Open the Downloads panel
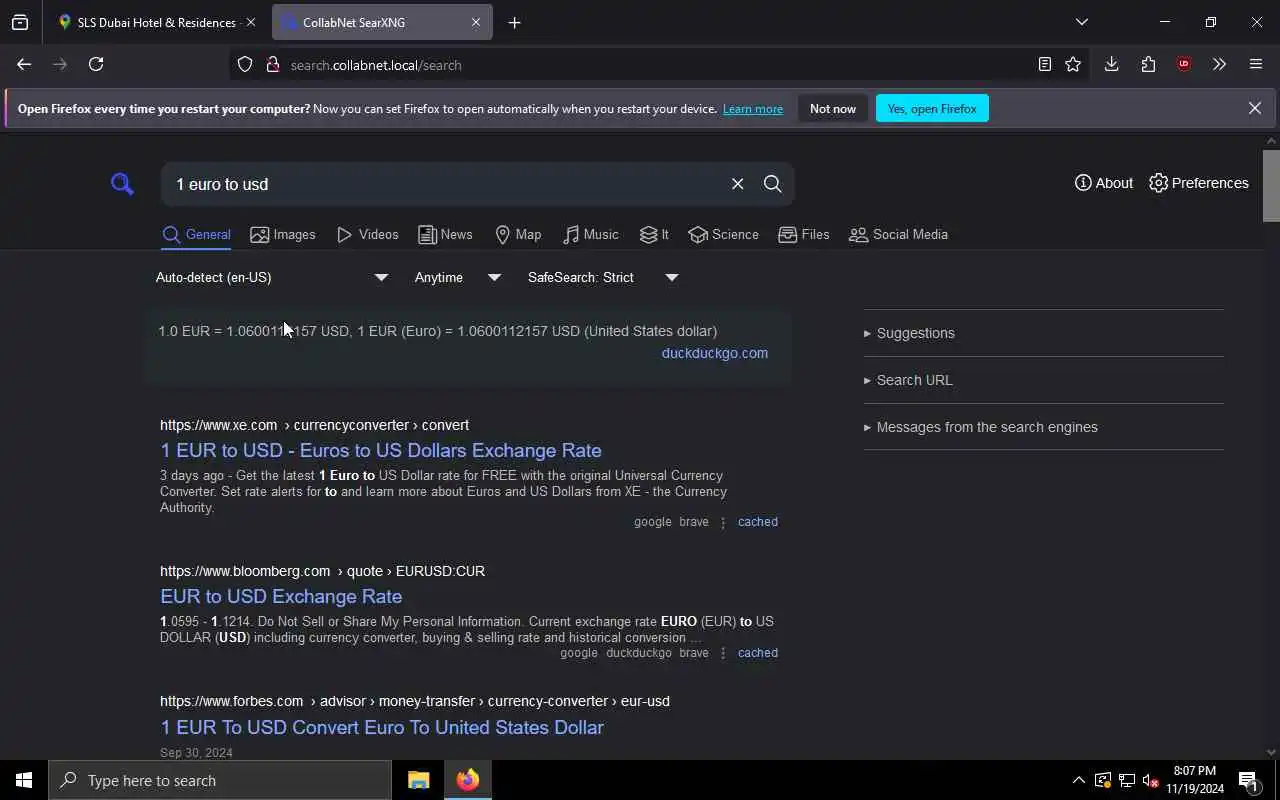 [1111, 64]
